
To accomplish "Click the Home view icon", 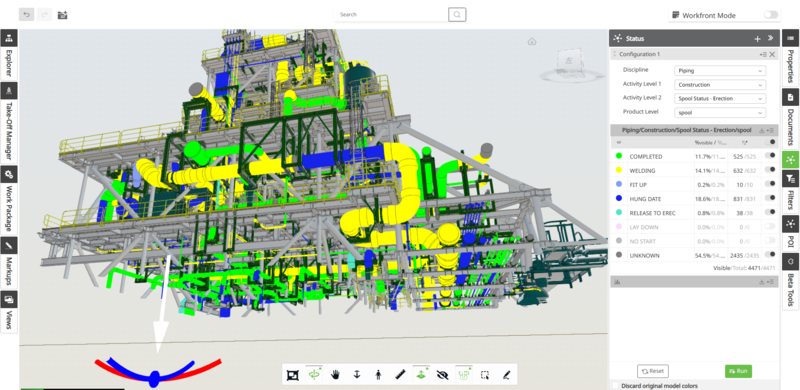I will (532, 41).
